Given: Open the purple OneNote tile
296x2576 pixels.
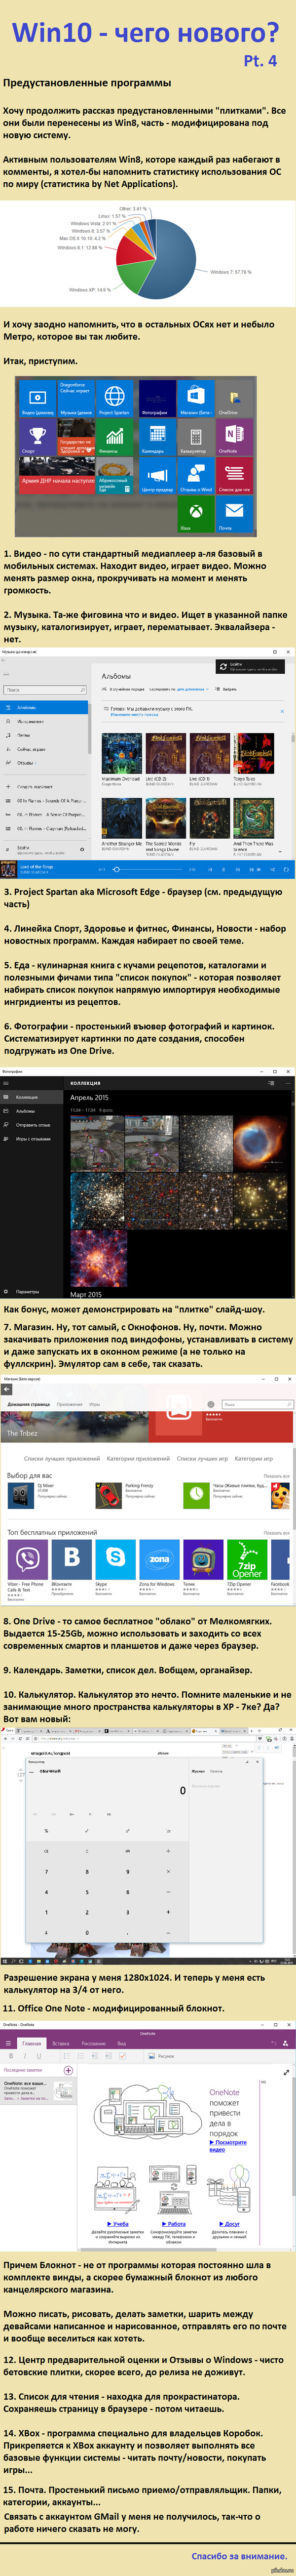Looking at the screenshot, I should click(234, 437).
